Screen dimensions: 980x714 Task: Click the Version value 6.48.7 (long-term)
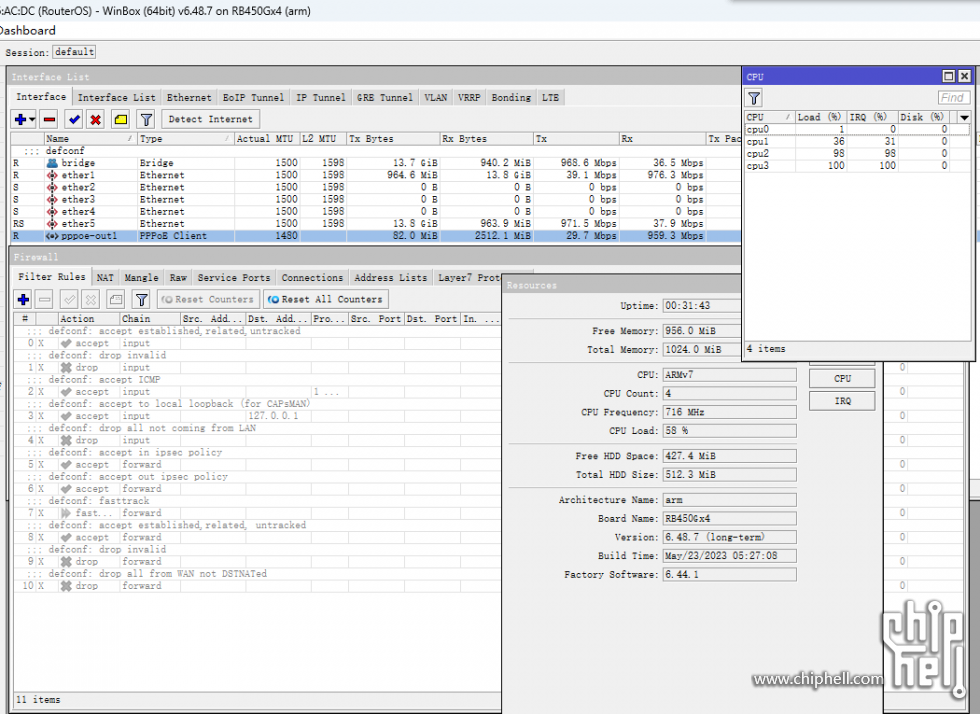click(x=729, y=537)
